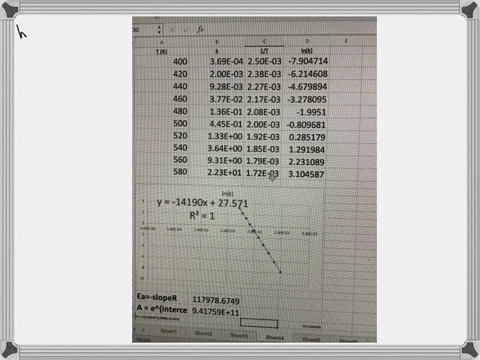This screenshot has width=480, height=360.
Task: Select the Ea=-slopeR label cell
Action: tap(157, 297)
